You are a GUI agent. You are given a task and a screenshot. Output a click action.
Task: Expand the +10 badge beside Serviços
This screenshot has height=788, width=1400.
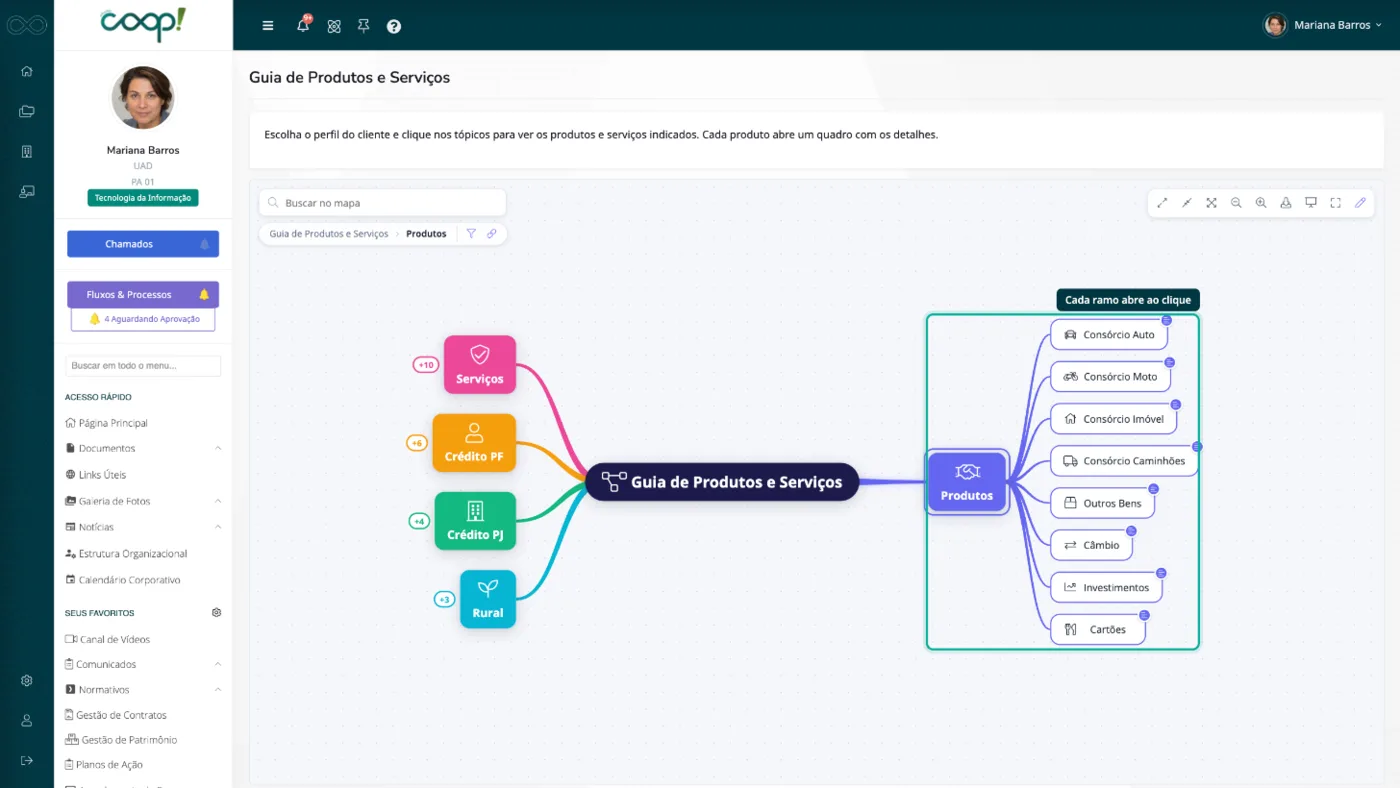(x=426, y=365)
